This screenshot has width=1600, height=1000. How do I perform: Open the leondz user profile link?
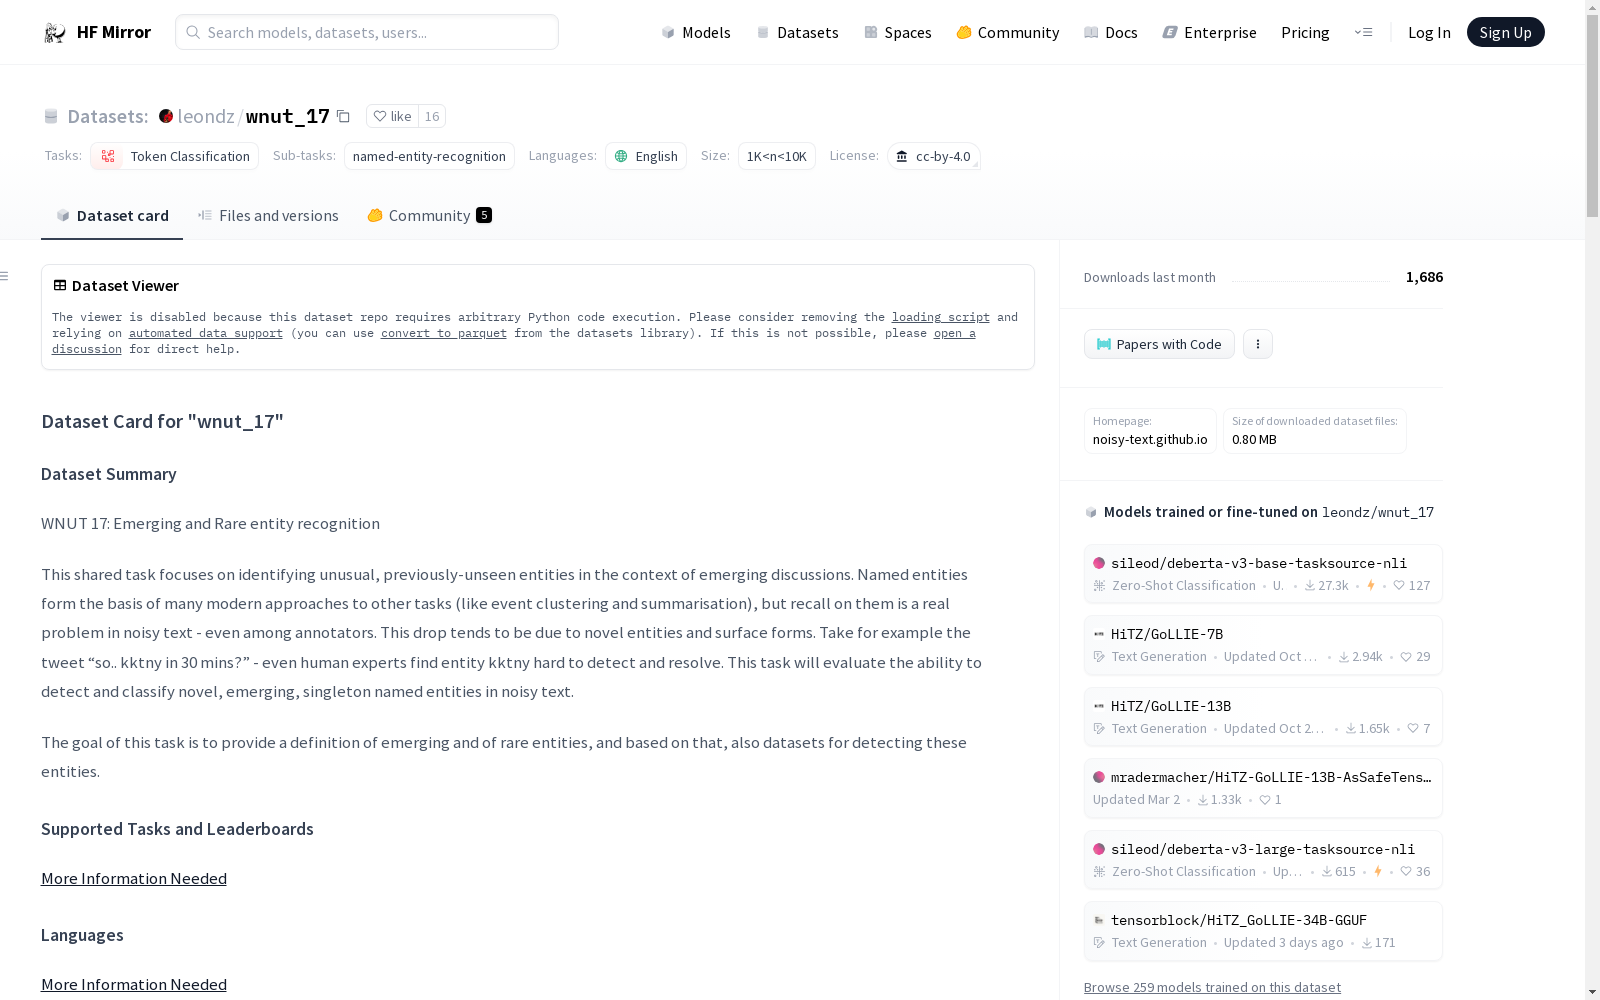coord(205,116)
